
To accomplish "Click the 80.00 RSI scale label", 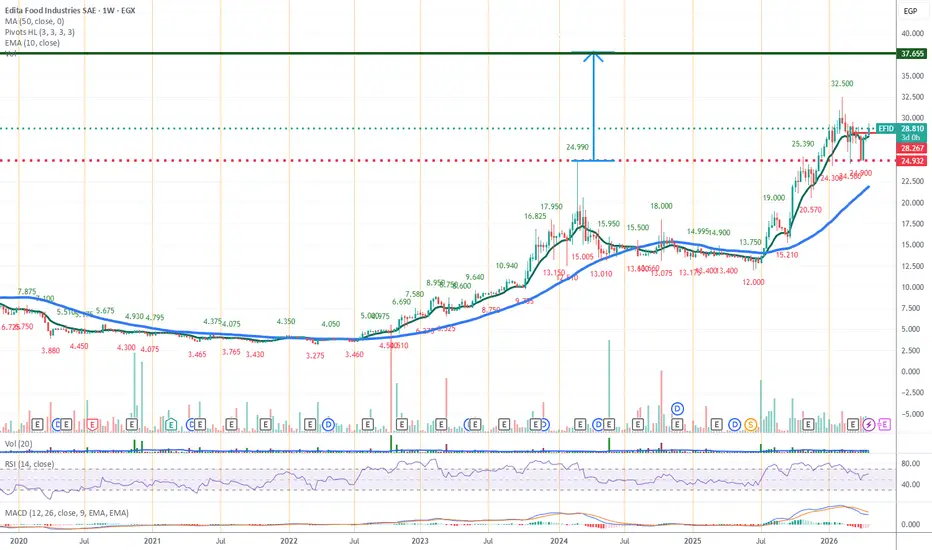I will click(x=911, y=464).
